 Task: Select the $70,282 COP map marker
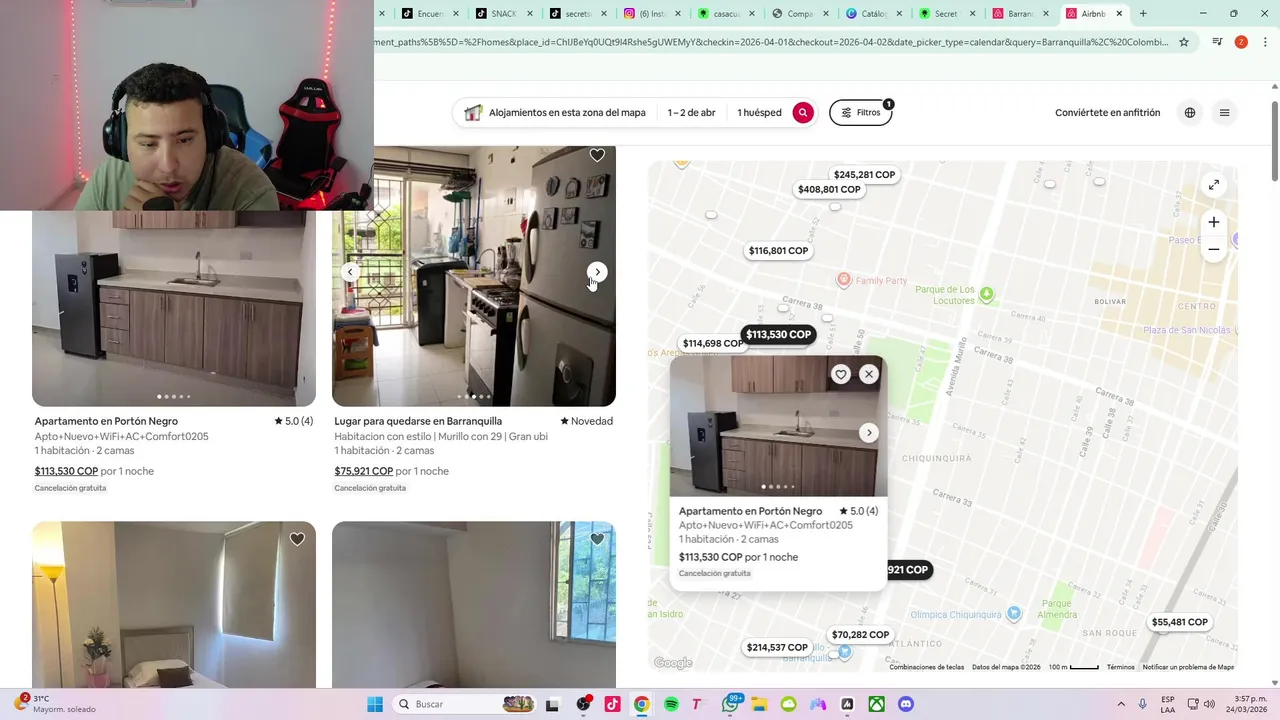(x=860, y=635)
